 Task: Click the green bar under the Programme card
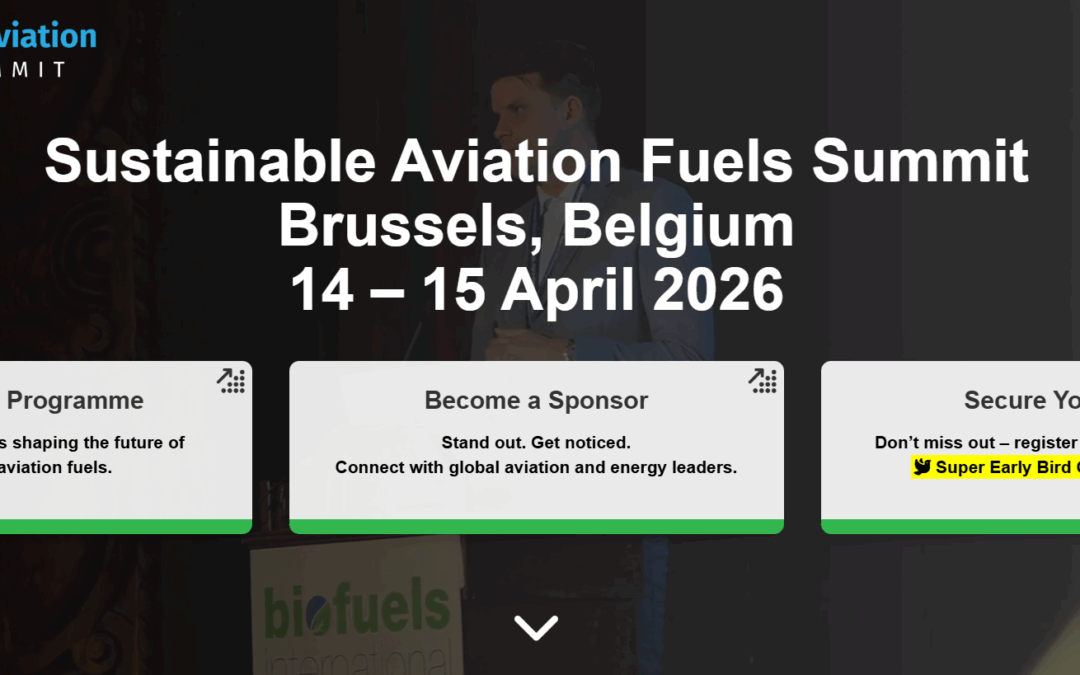pyautogui.click(x=125, y=525)
